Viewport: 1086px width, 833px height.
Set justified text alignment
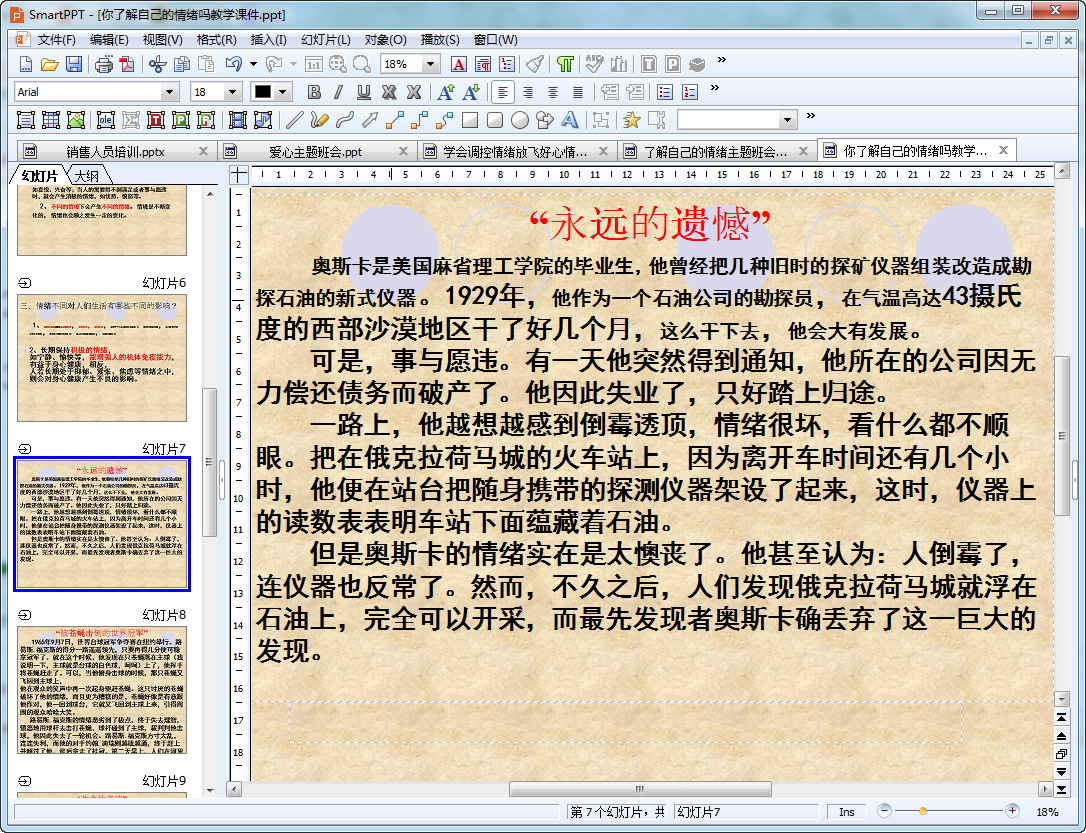tap(578, 92)
